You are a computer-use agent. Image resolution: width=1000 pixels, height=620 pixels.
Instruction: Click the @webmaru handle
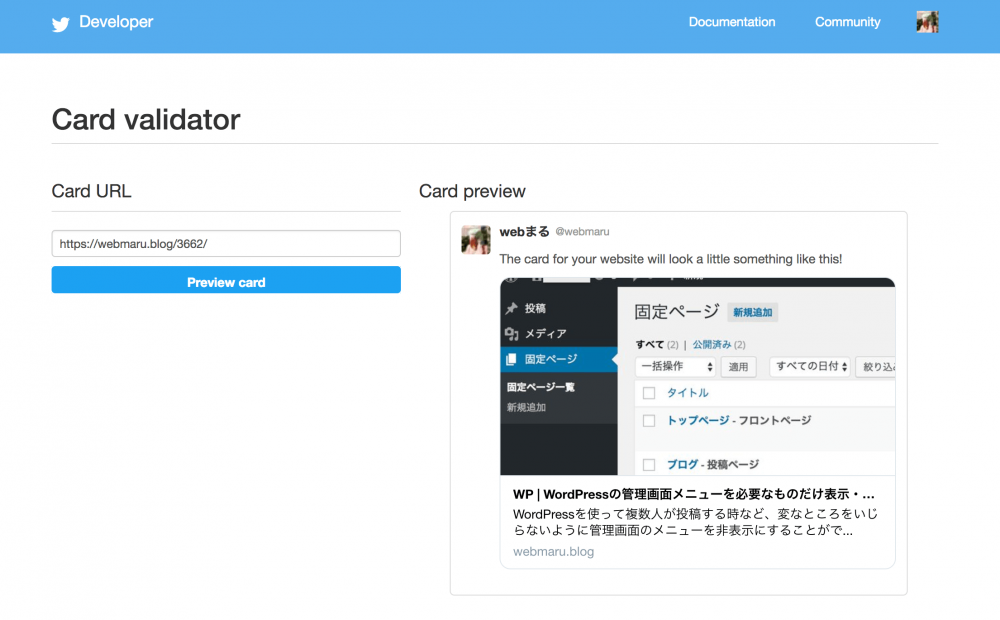coord(582,232)
